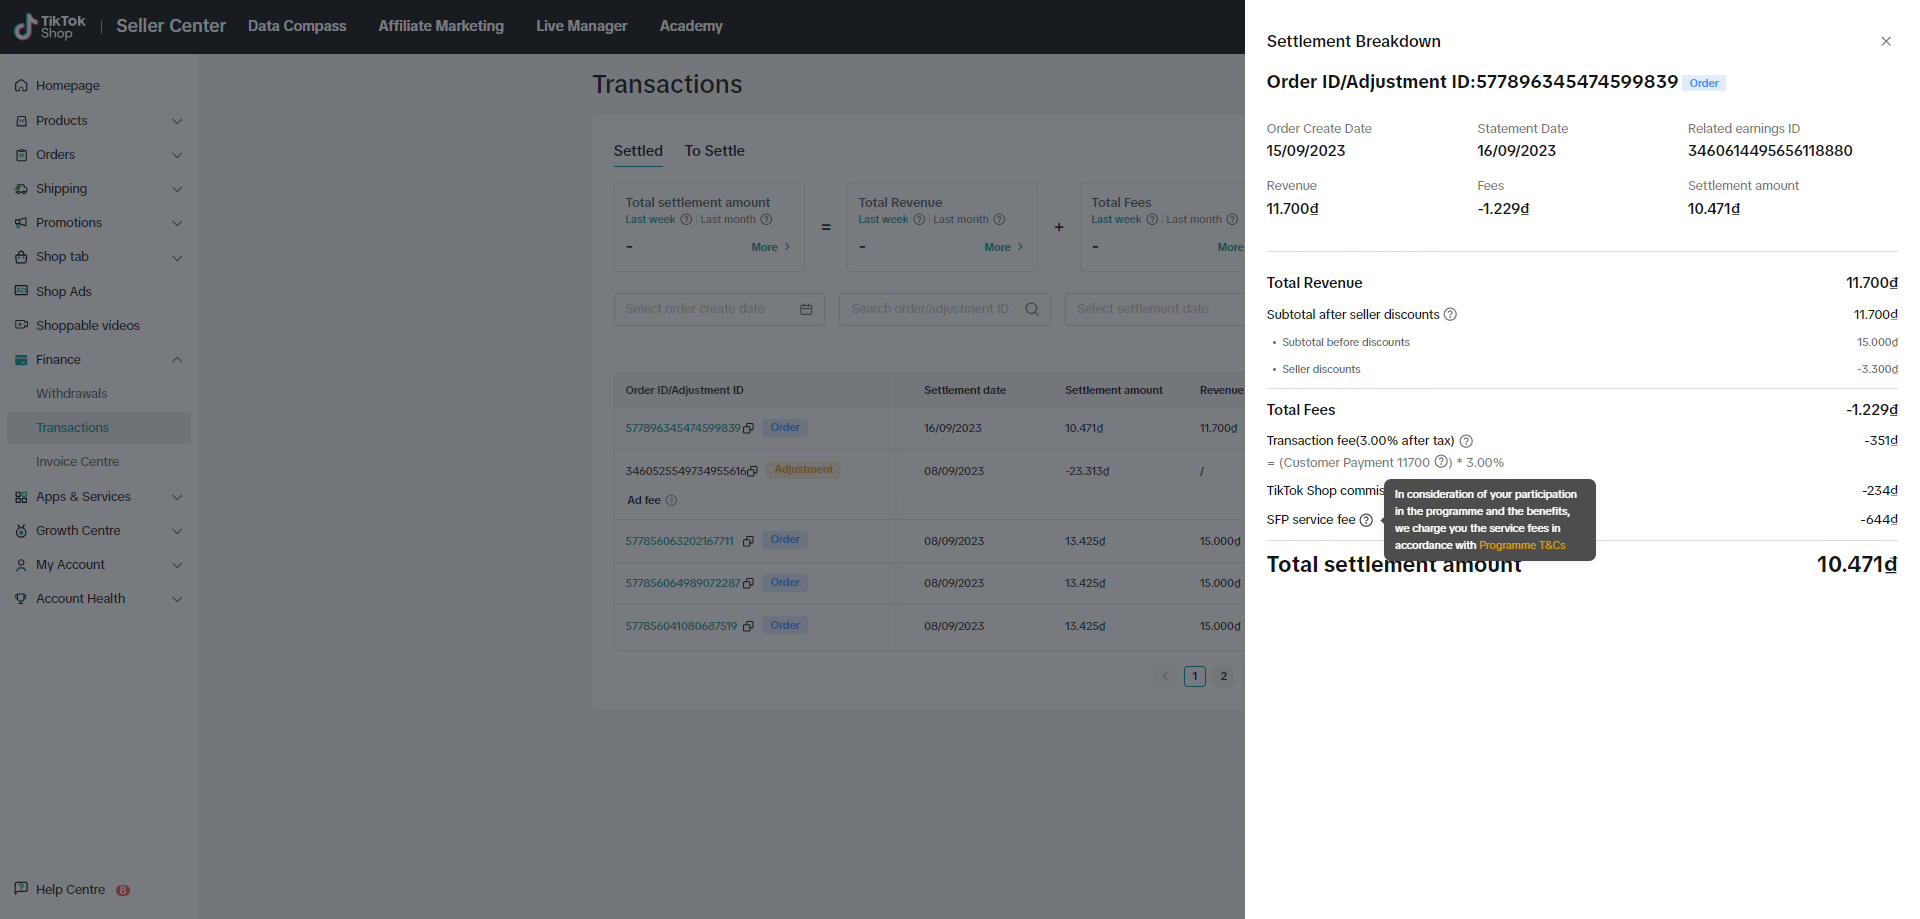The image size is (1920, 919).
Task: Click info icon next to Subtotal after seller discounts
Action: coord(1450,315)
